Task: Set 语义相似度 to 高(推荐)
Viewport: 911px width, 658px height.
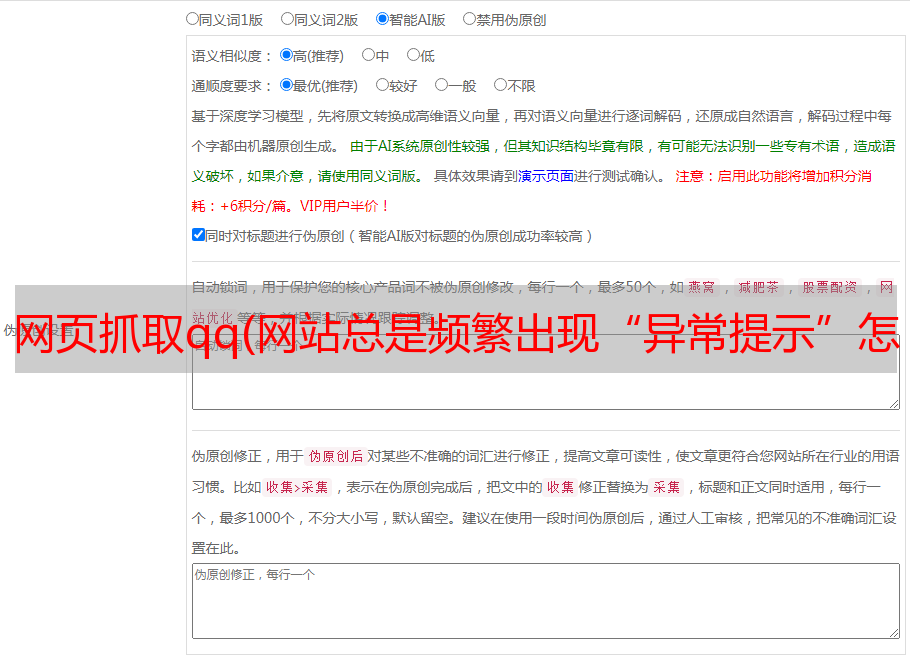Action: tap(286, 55)
